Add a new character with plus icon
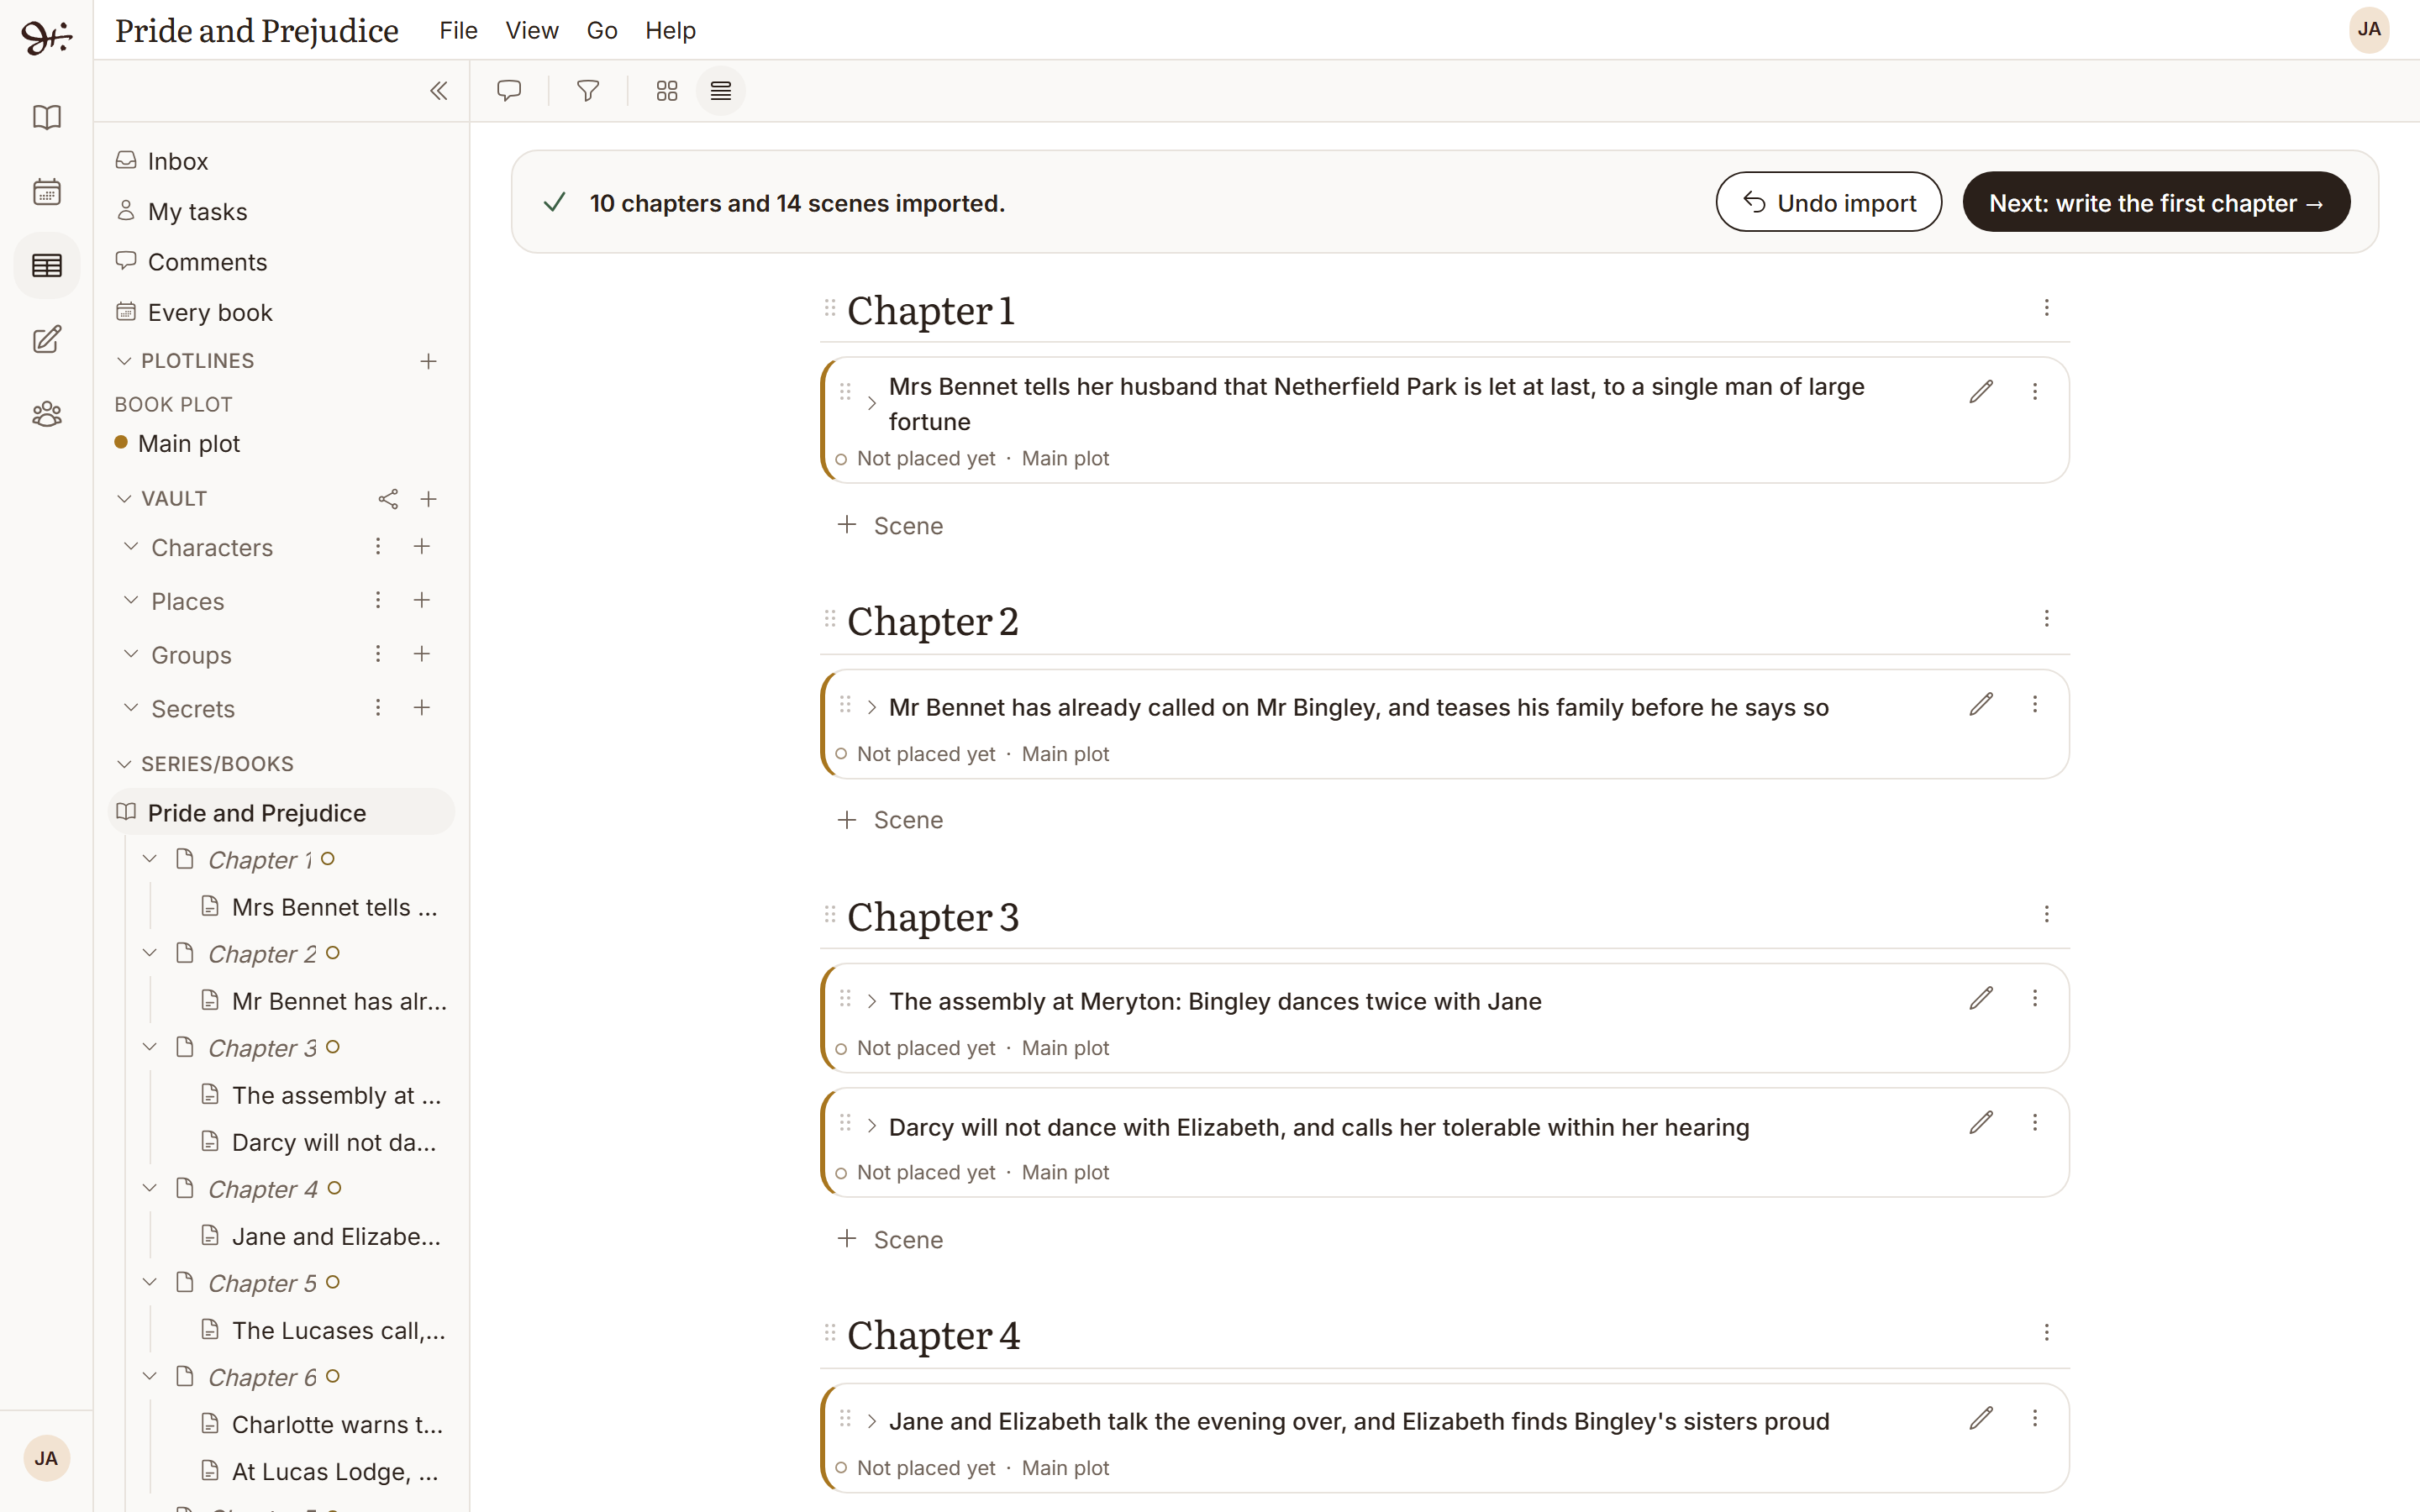The image size is (2420, 1512). 422,546
